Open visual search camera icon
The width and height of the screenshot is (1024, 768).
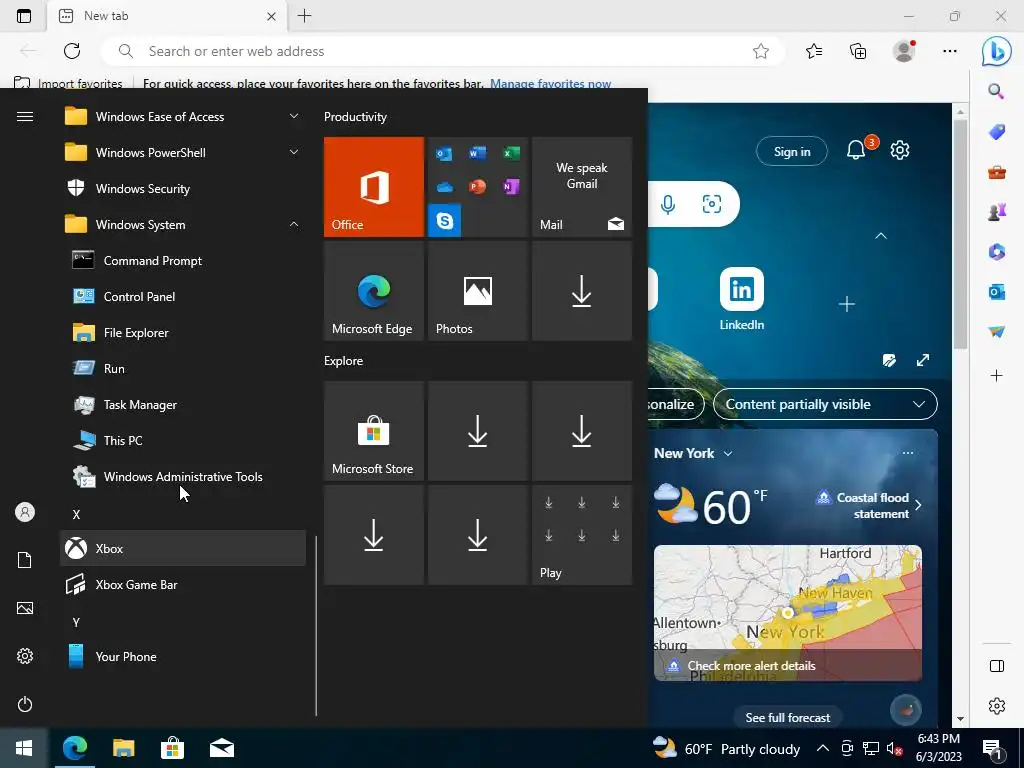click(712, 204)
